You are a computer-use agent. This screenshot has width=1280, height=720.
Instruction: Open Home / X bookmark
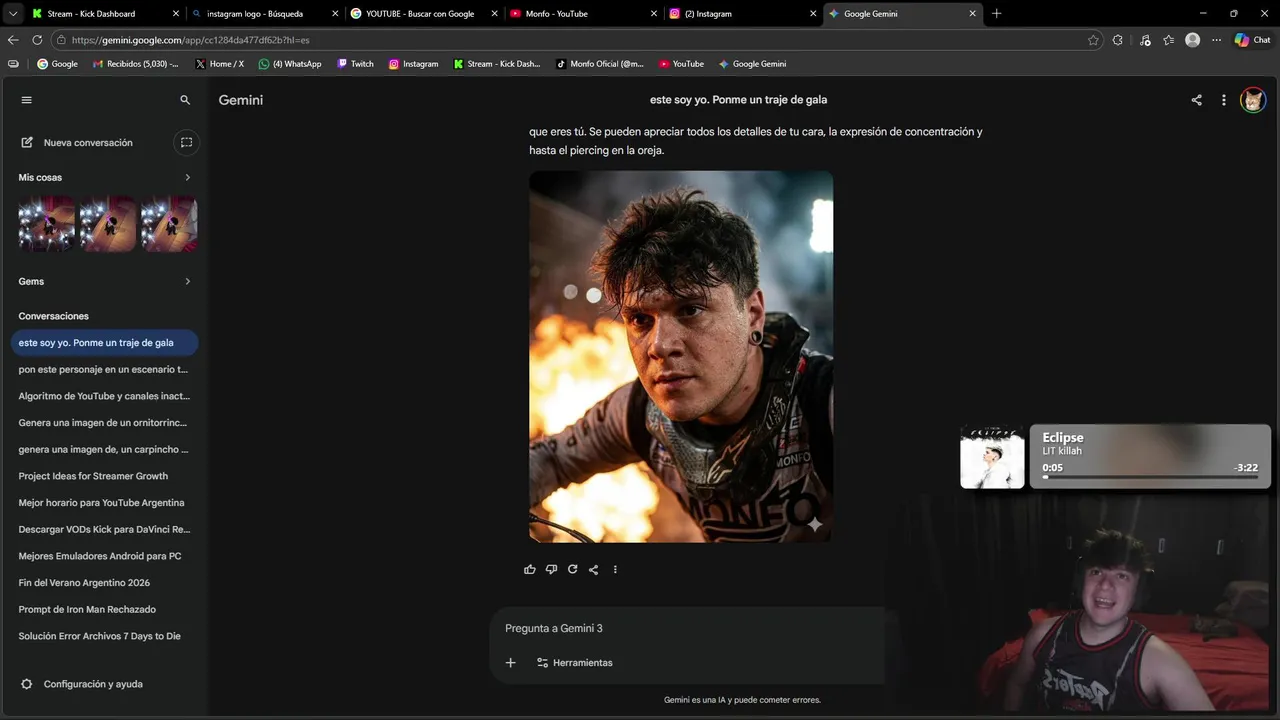click(x=219, y=64)
